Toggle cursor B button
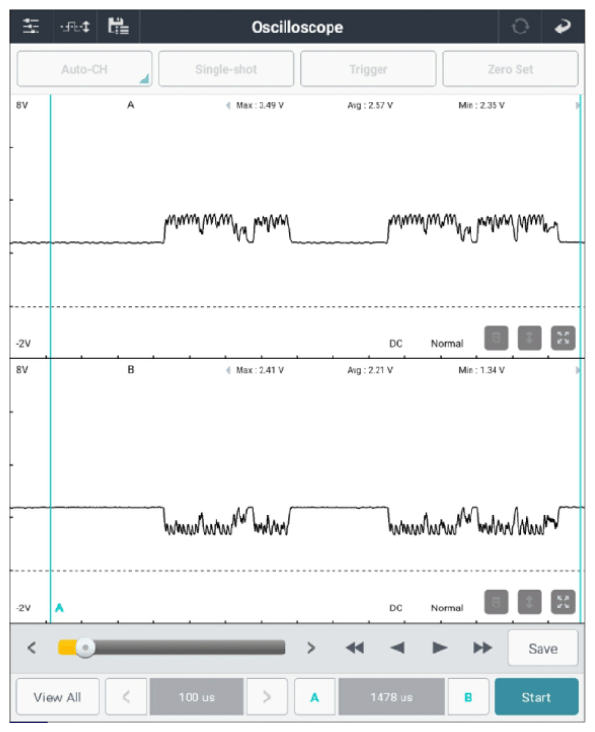The image size is (595, 732). pyautogui.click(x=468, y=697)
